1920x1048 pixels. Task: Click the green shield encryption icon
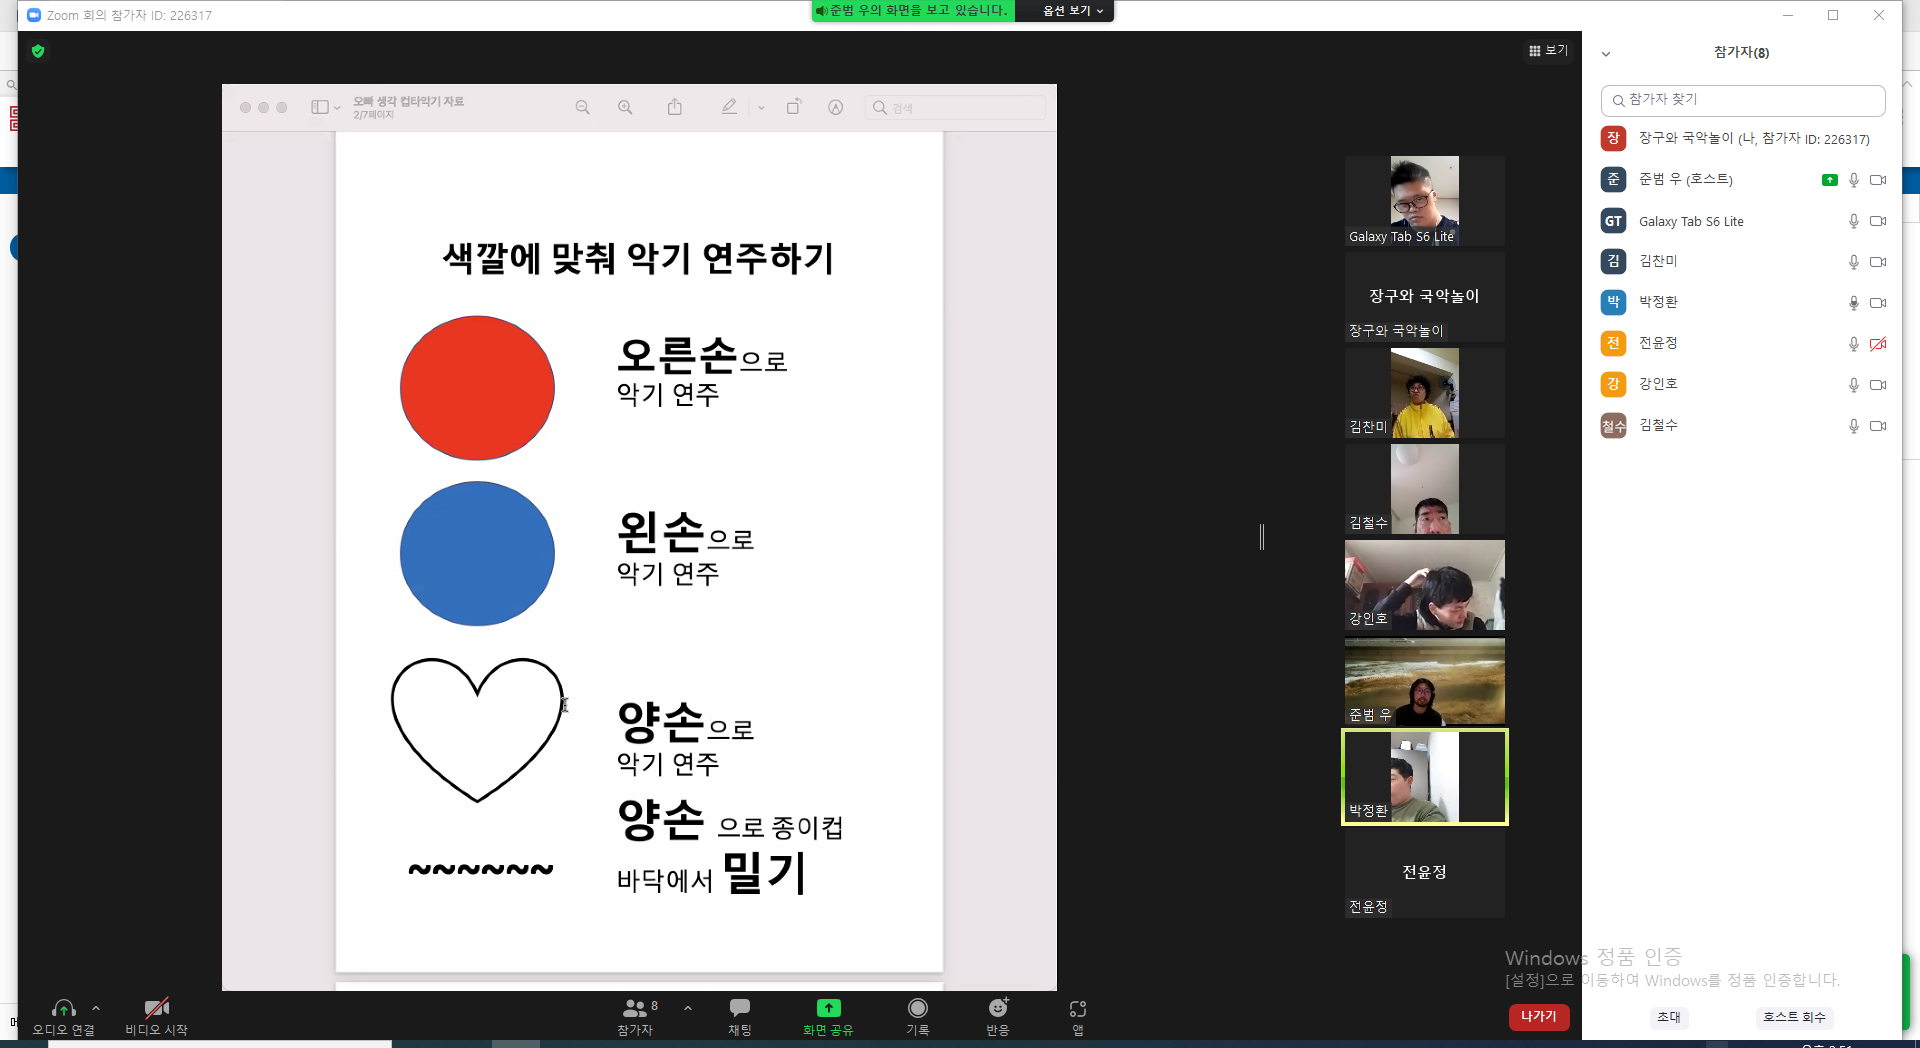tap(38, 51)
